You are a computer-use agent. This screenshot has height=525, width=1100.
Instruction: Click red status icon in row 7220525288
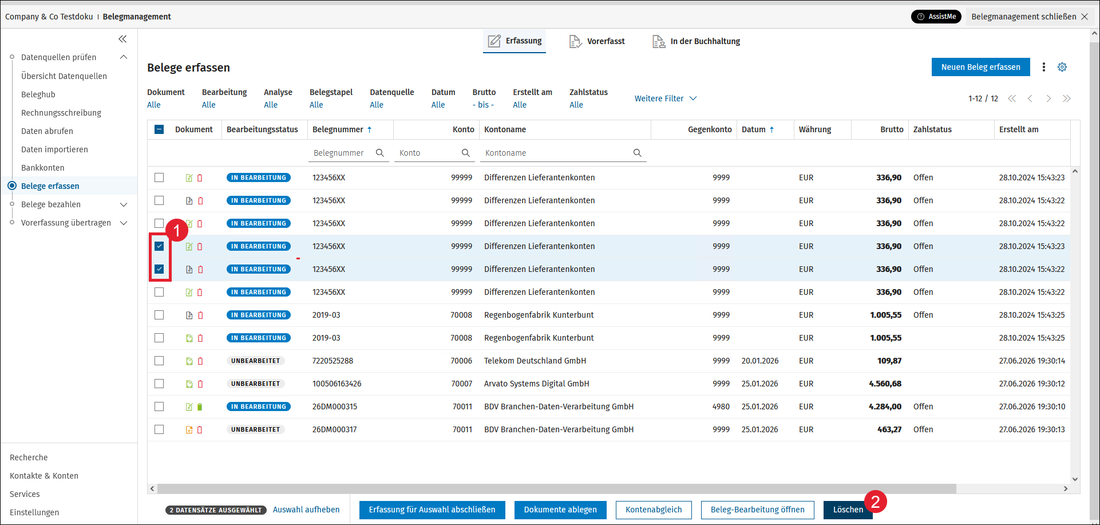pyautogui.click(x=201, y=361)
